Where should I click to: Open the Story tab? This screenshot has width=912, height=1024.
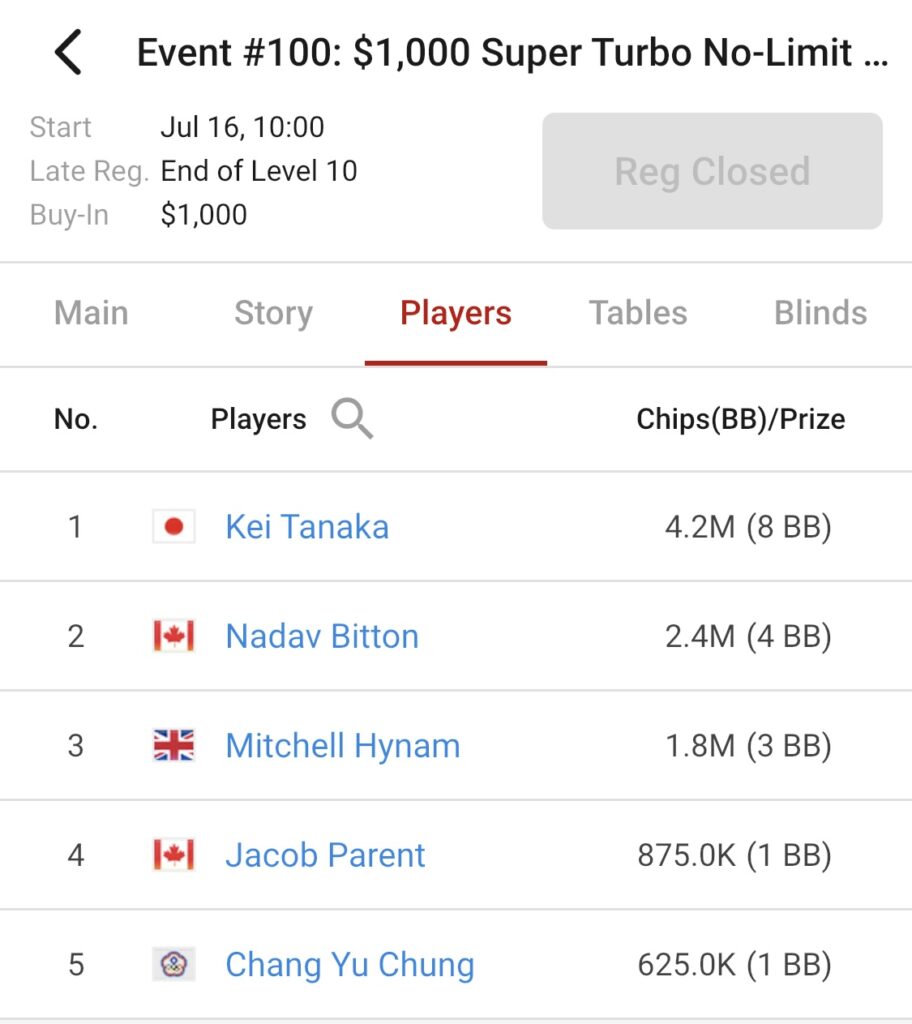pos(273,313)
